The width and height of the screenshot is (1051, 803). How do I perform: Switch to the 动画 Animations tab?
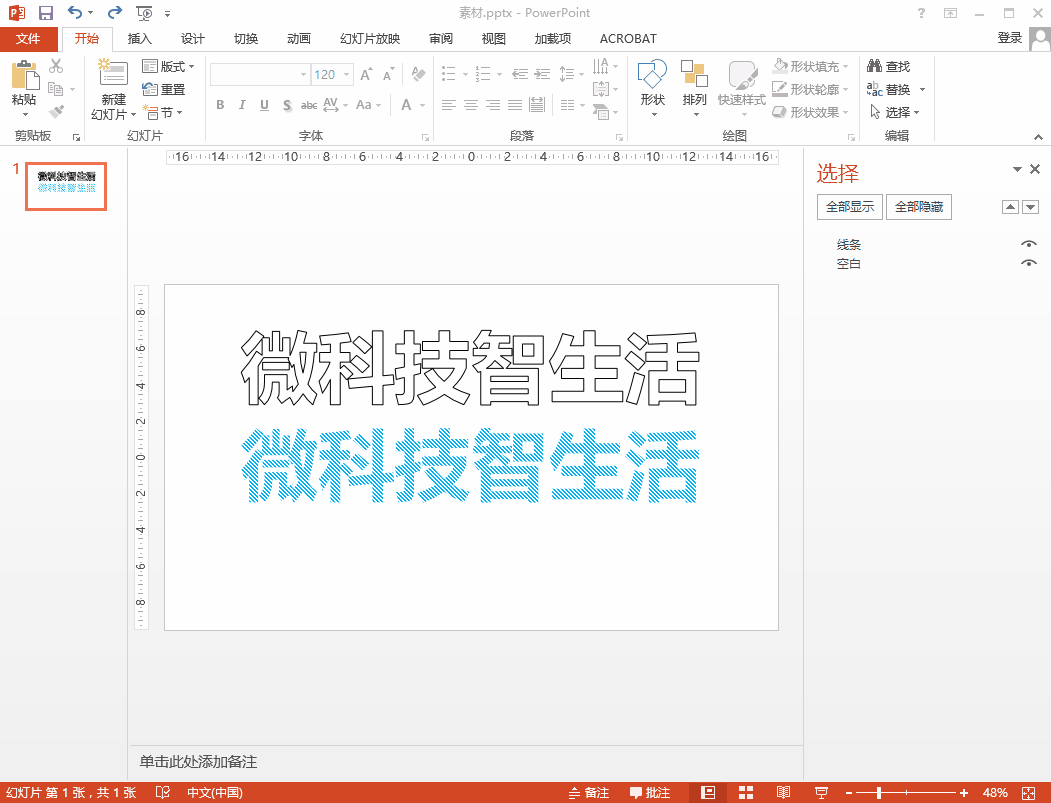(x=298, y=39)
